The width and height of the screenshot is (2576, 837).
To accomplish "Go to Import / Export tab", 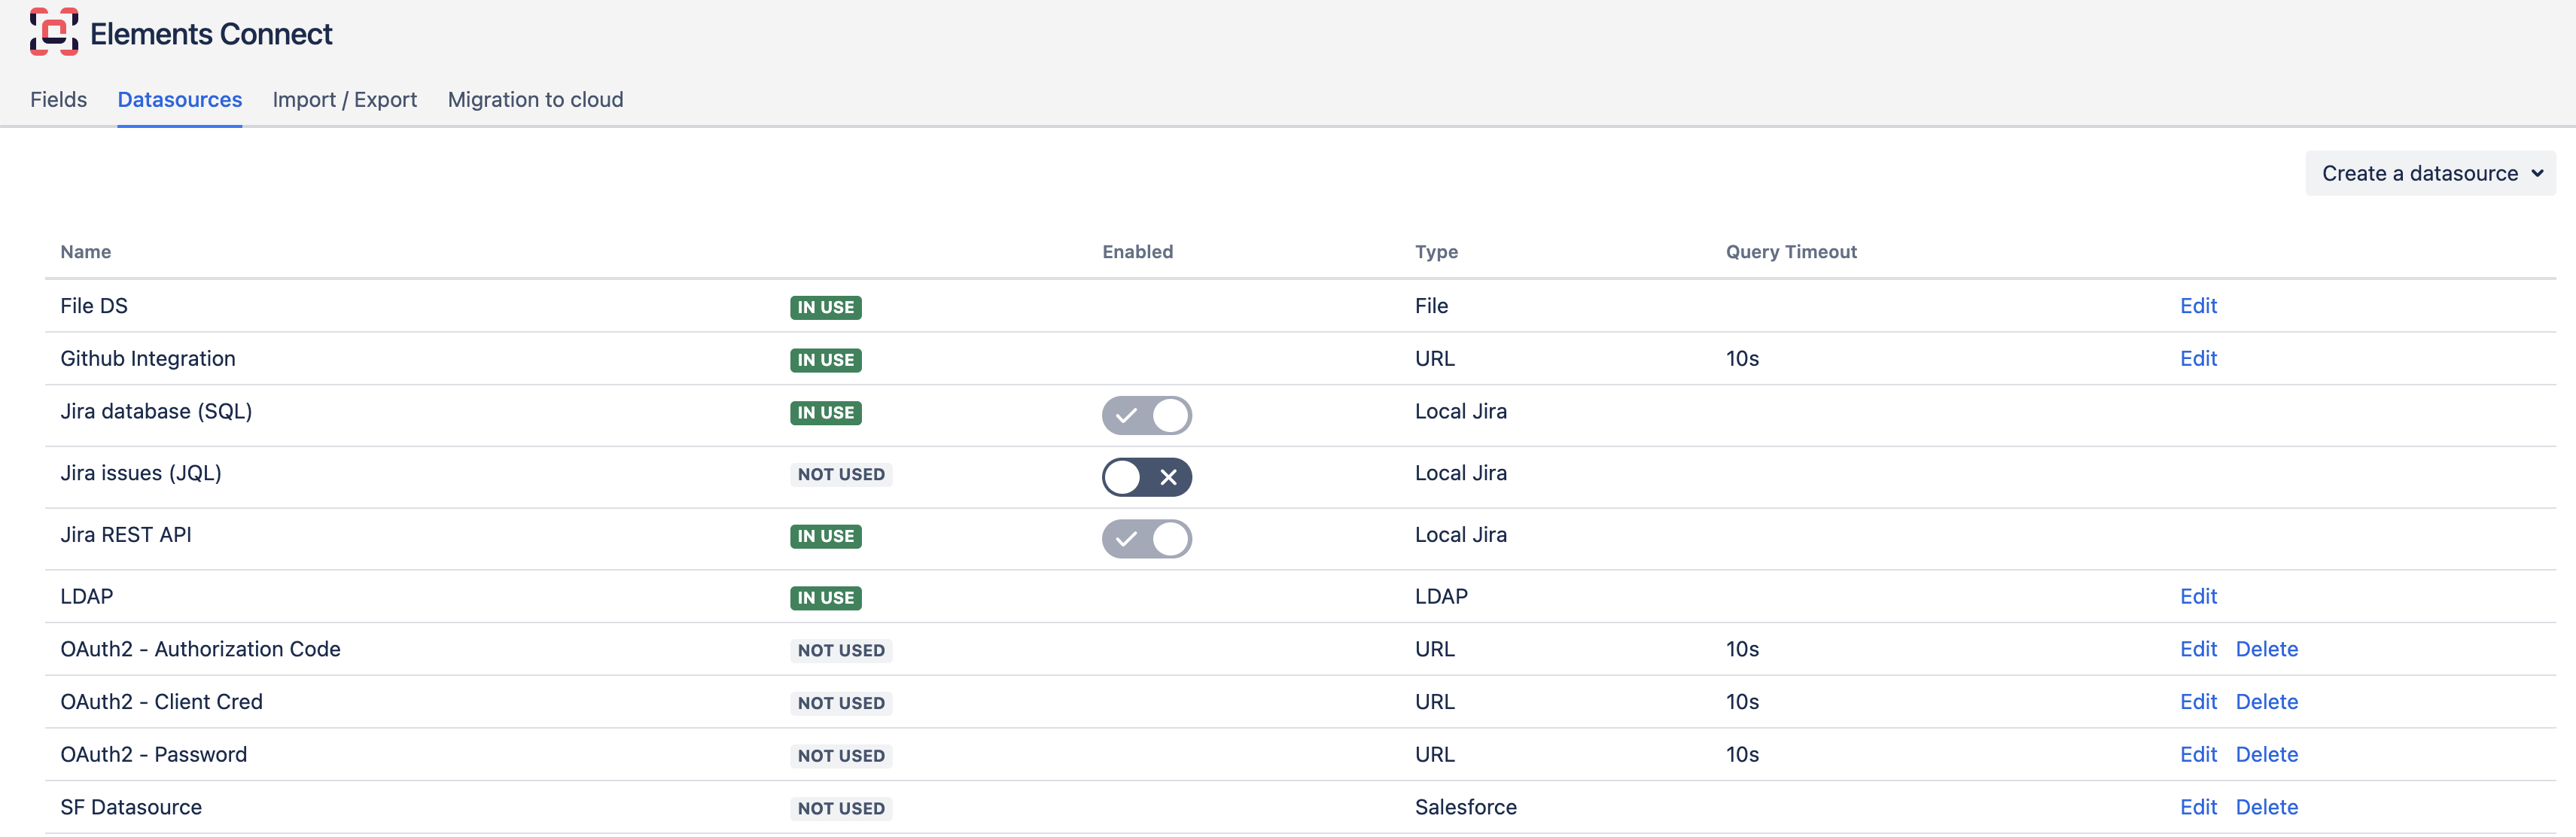I will coord(345,100).
